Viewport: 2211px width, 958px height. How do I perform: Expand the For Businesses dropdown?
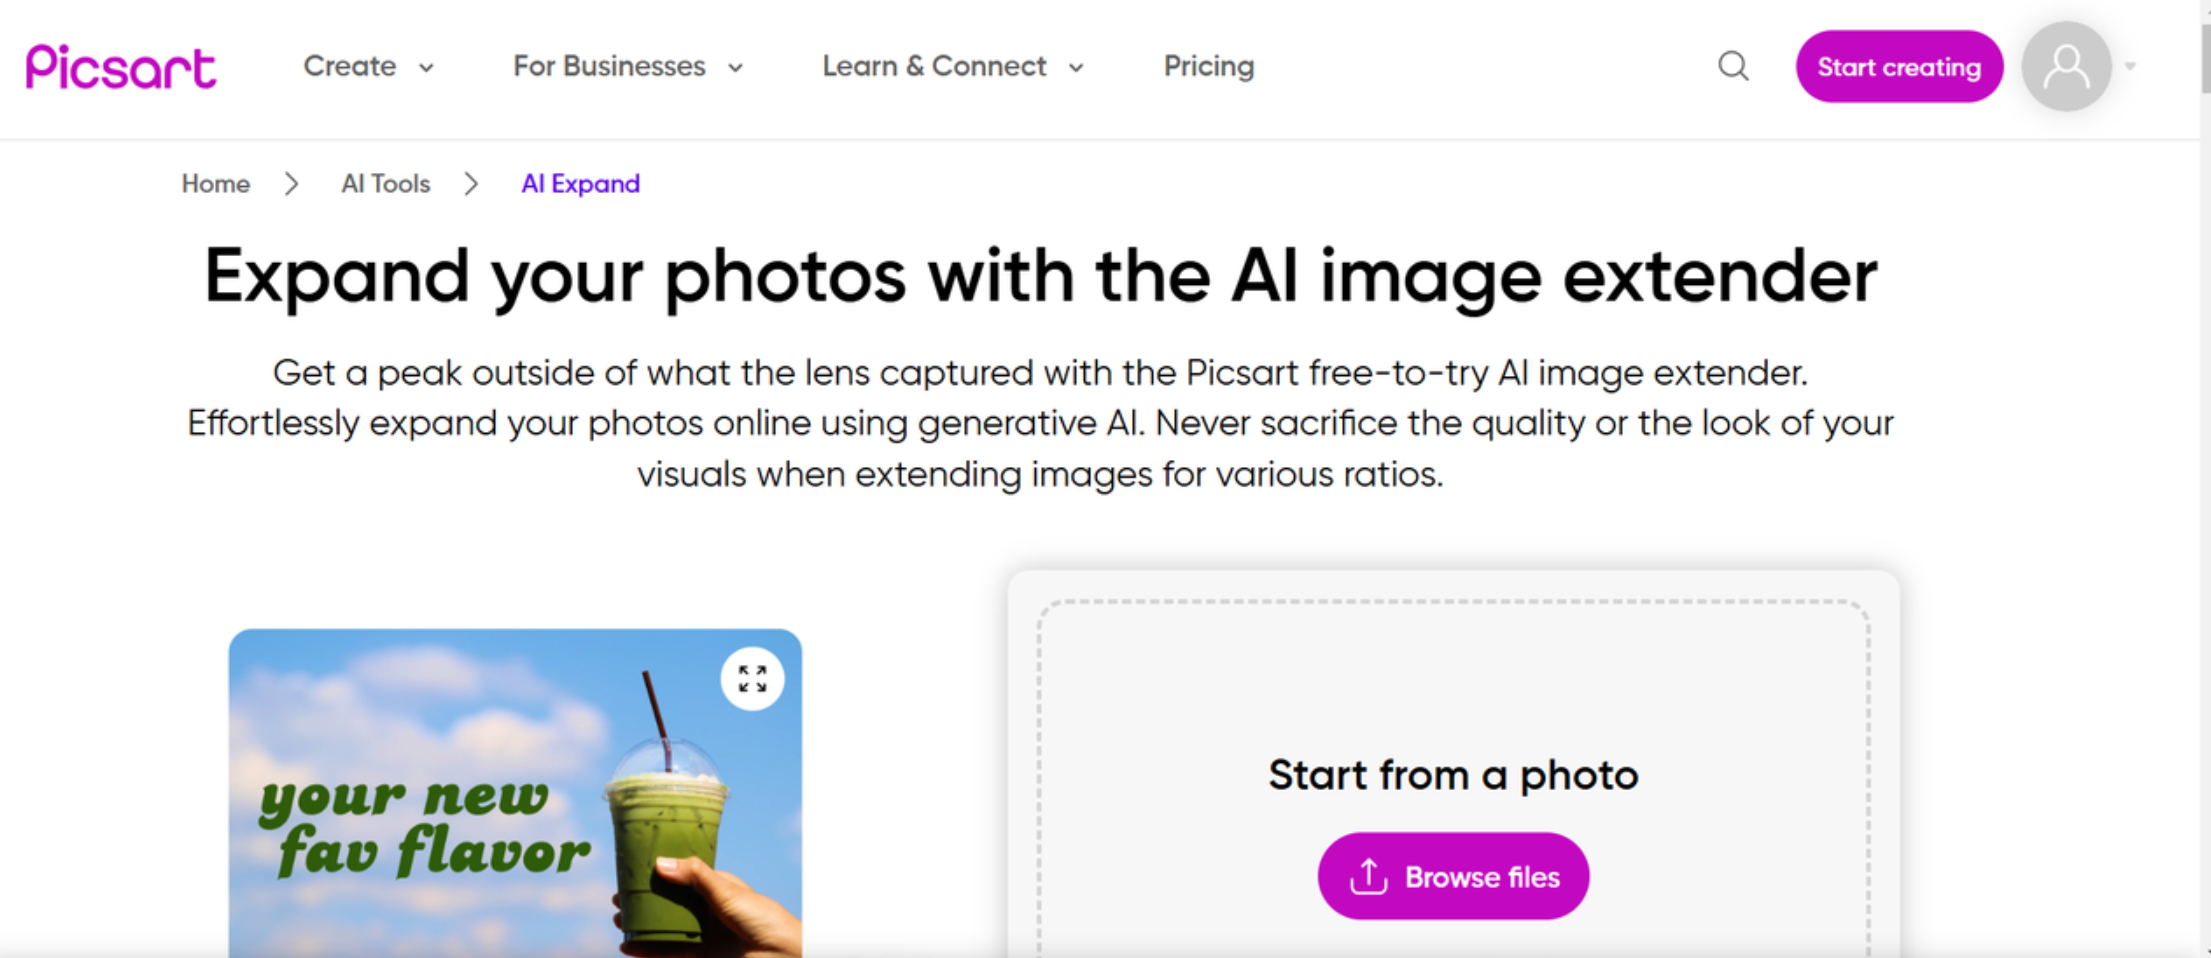coord(627,67)
